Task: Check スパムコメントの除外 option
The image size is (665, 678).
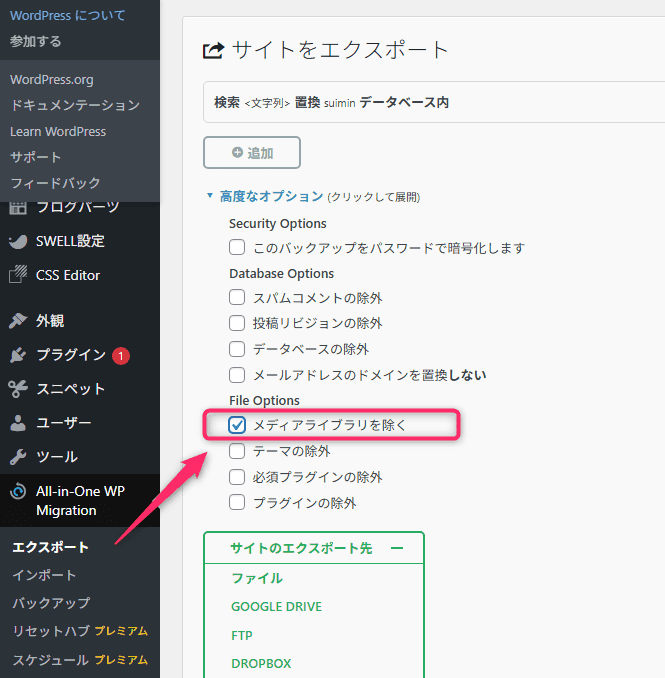Action: pos(237,297)
